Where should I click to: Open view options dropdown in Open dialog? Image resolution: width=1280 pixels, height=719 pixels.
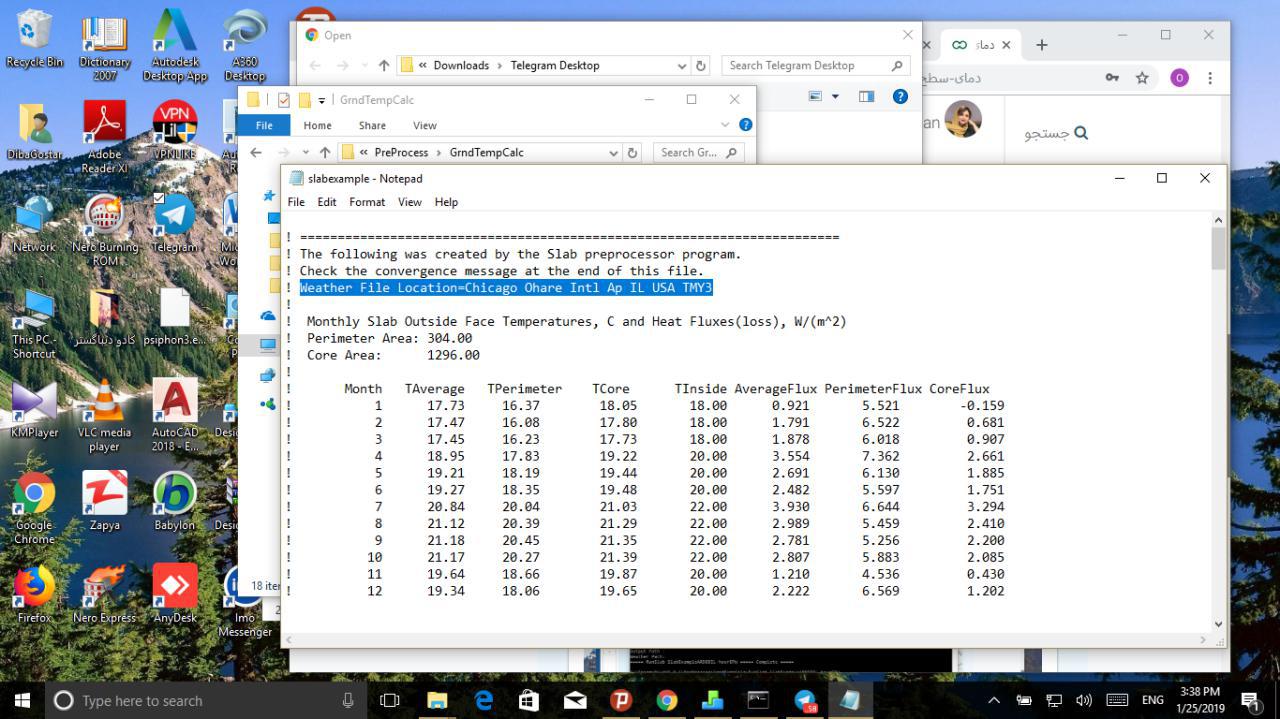click(x=835, y=97)
